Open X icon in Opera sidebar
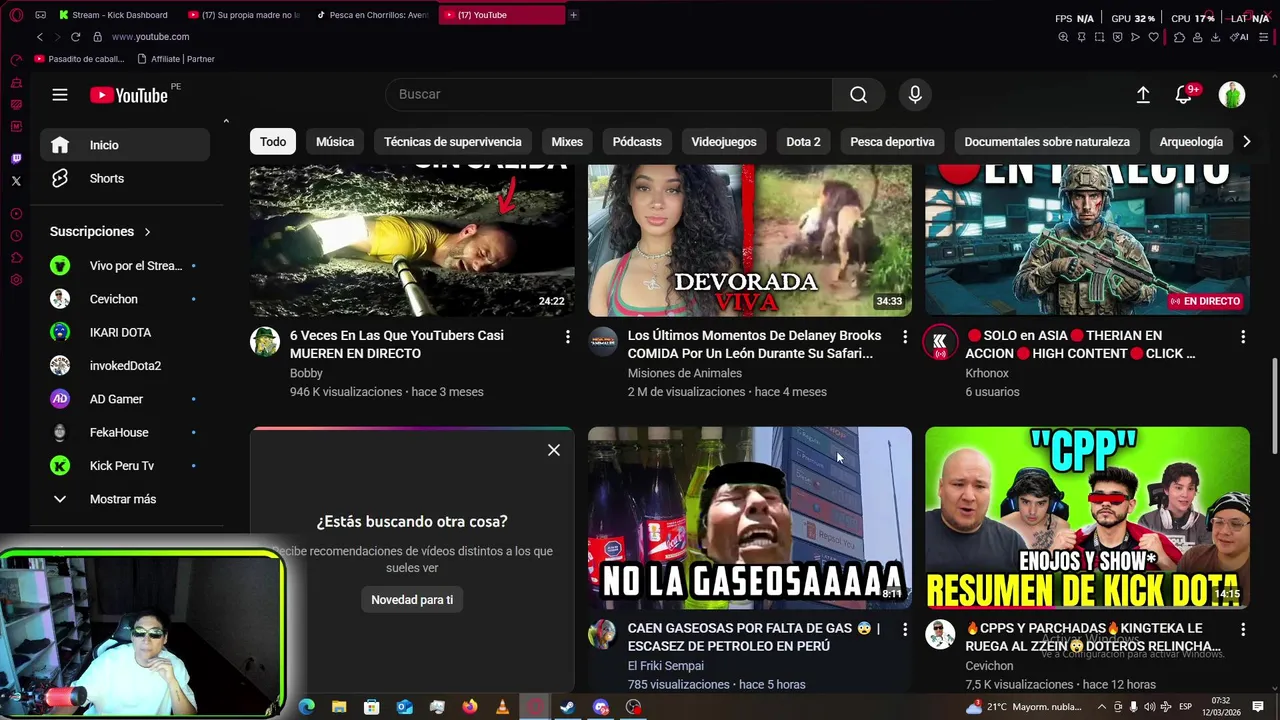This screenshot has width=1280, height=720. click(16, 181)
